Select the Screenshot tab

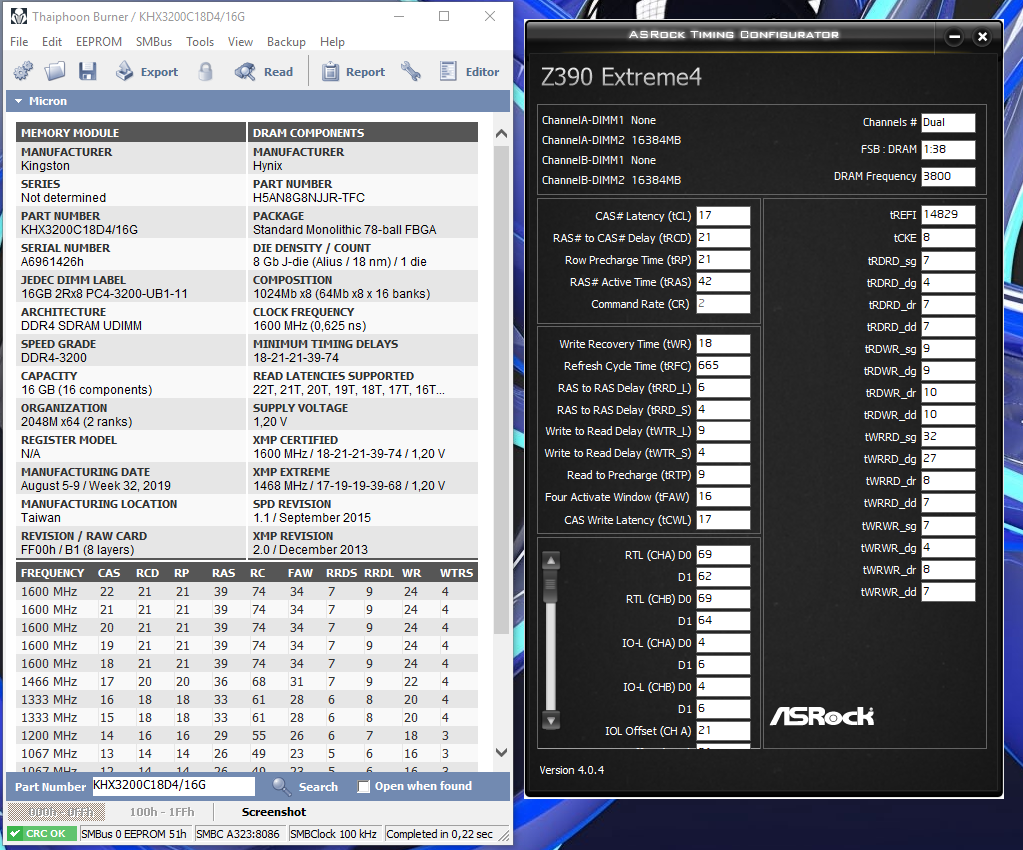[x=273, y=812]
